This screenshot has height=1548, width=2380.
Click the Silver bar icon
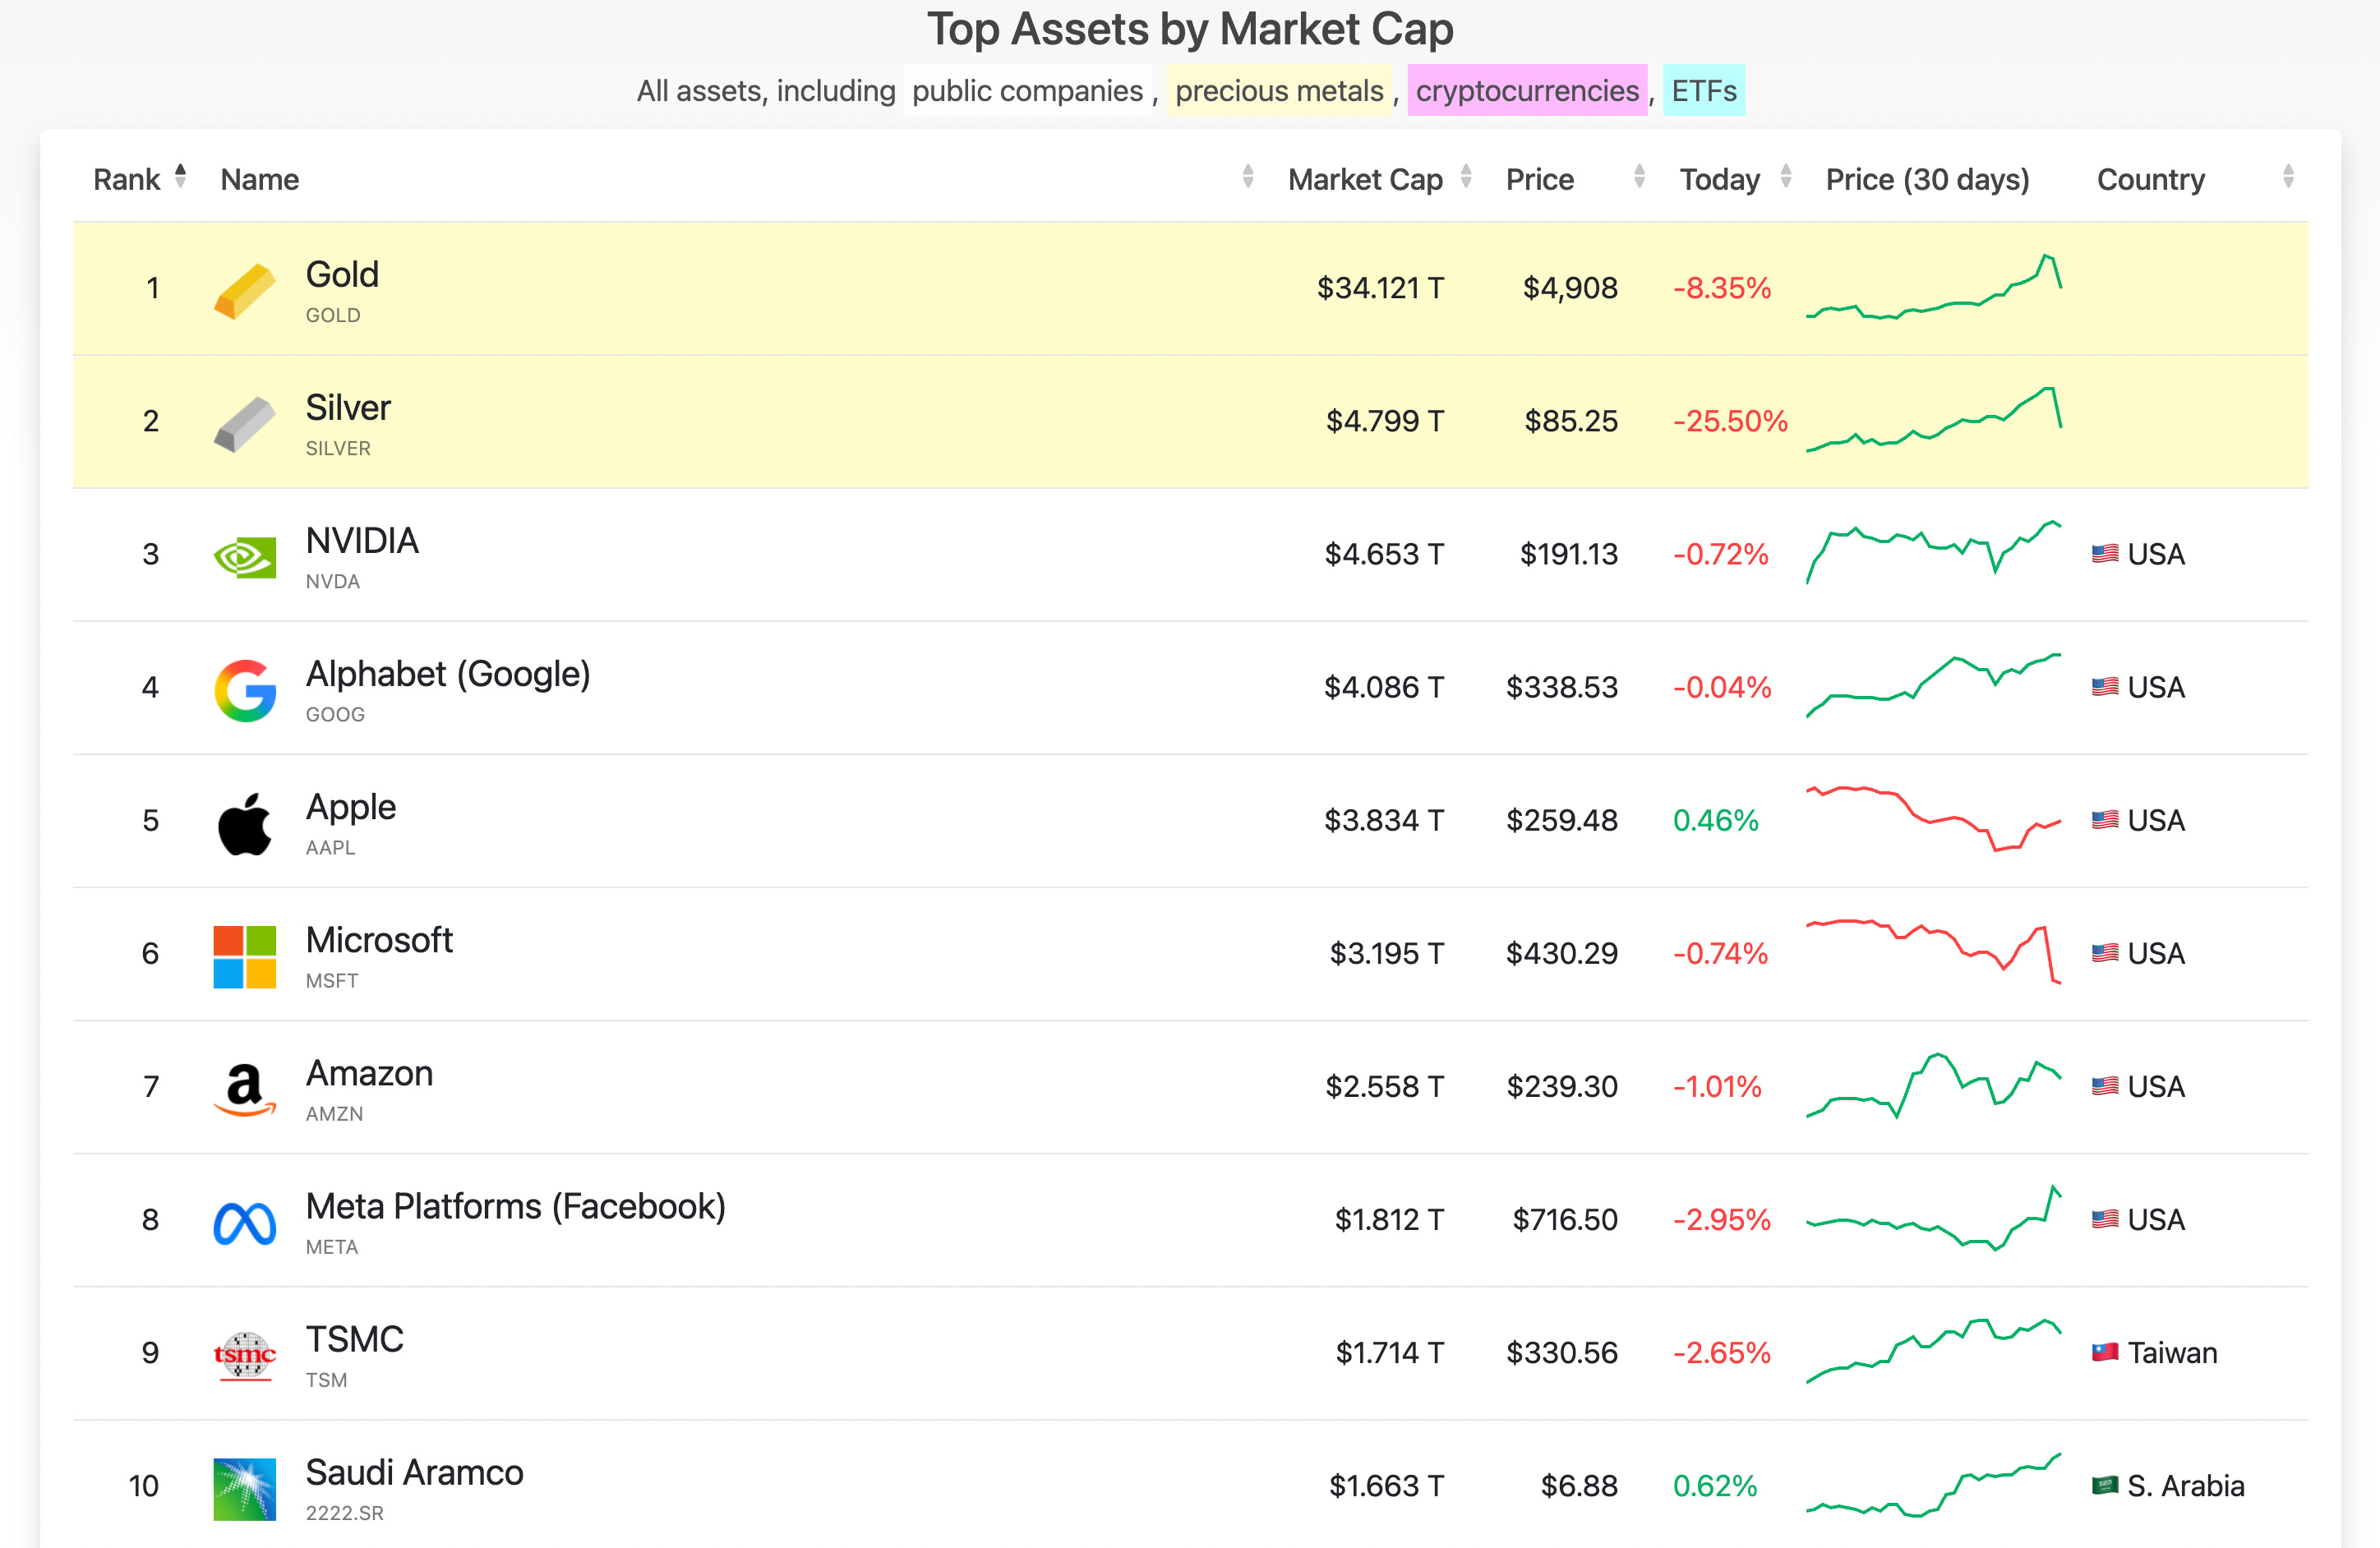pos(244,423)
